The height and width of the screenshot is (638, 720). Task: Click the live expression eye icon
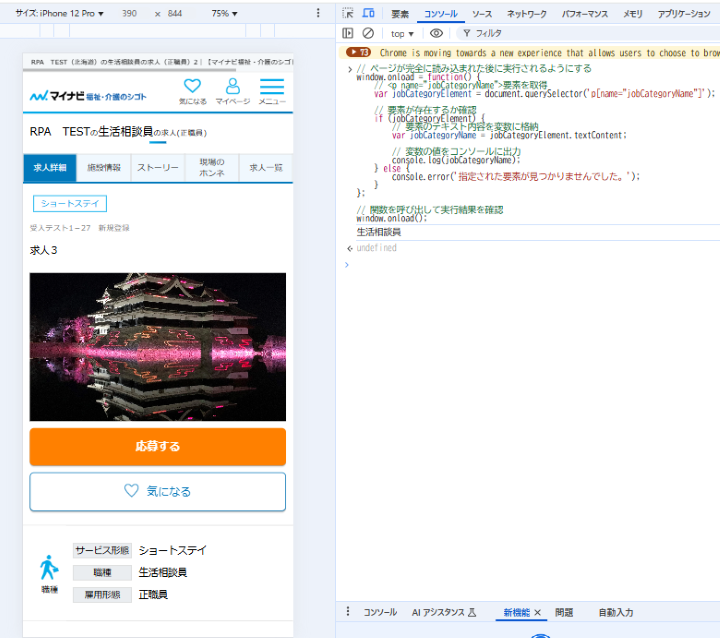436,33
